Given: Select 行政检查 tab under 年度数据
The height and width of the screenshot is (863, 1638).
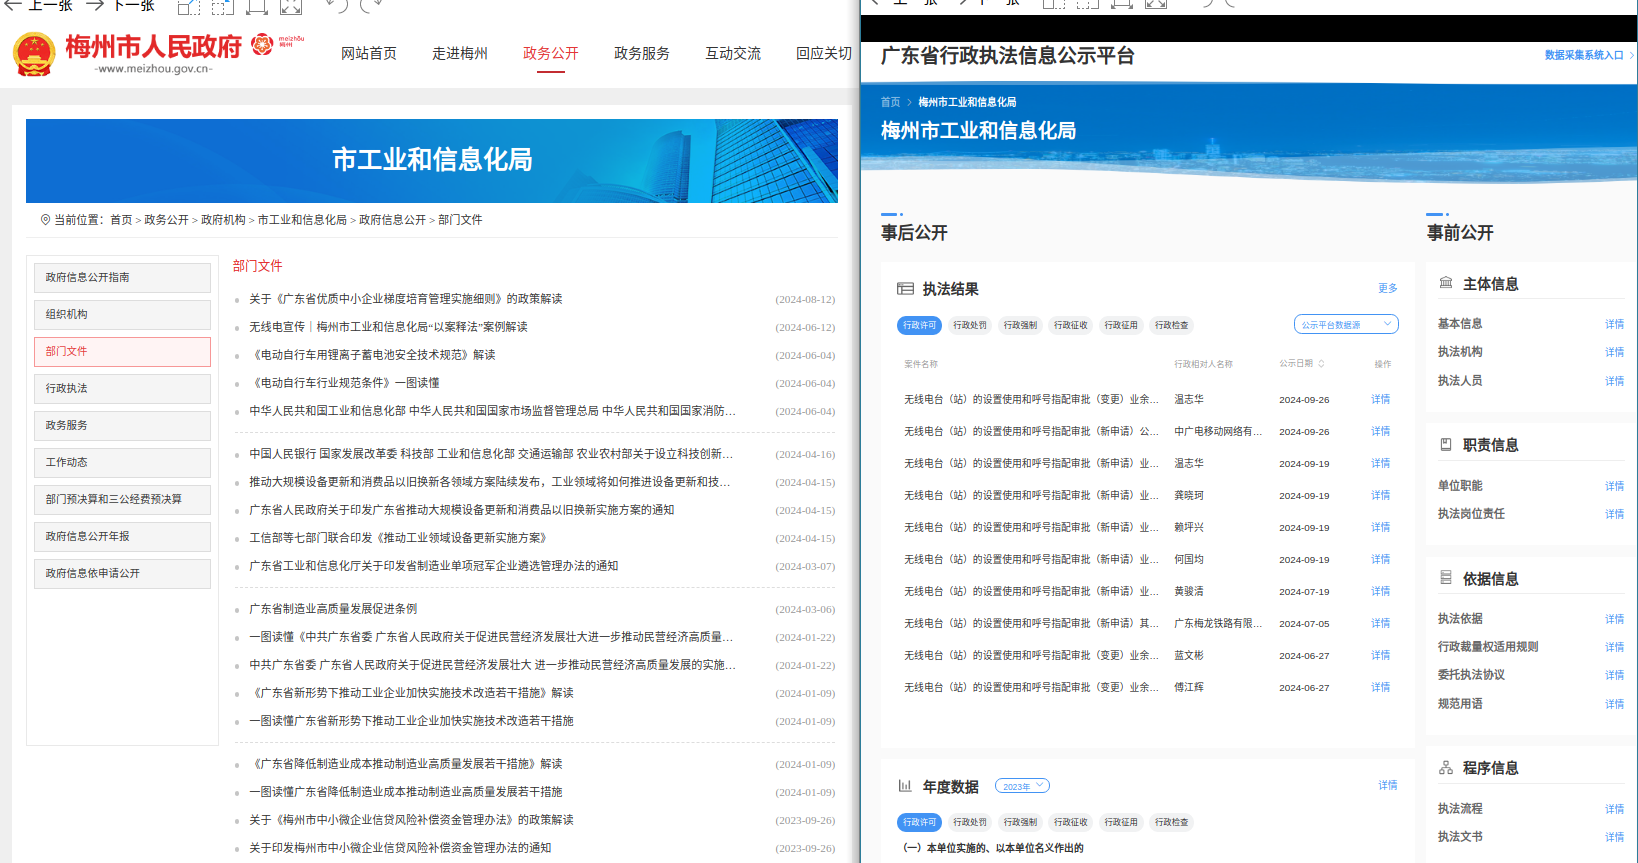Looking at the screenshot, I should click(1172, 822).
